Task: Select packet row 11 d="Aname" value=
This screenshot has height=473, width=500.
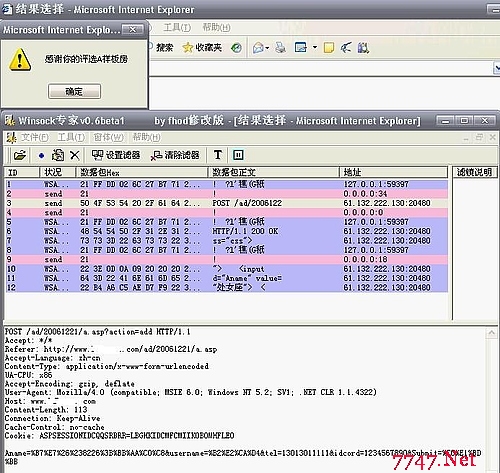Action: coord(227,278)
